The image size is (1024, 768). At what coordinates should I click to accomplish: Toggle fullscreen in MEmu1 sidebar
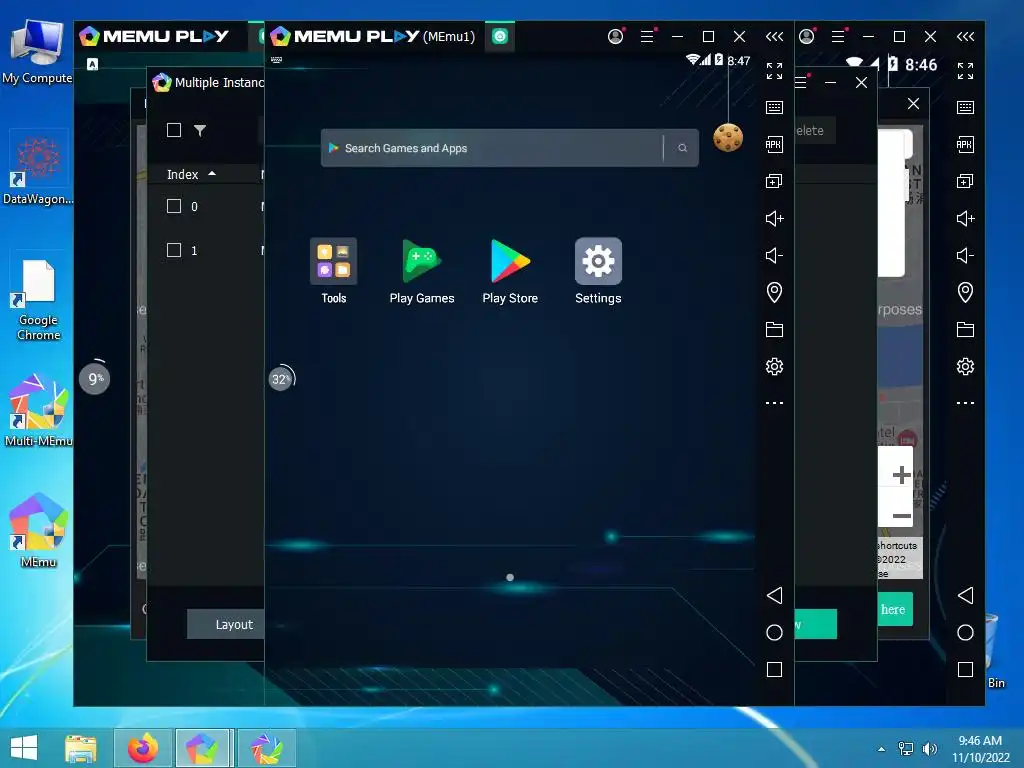(774, 71)
